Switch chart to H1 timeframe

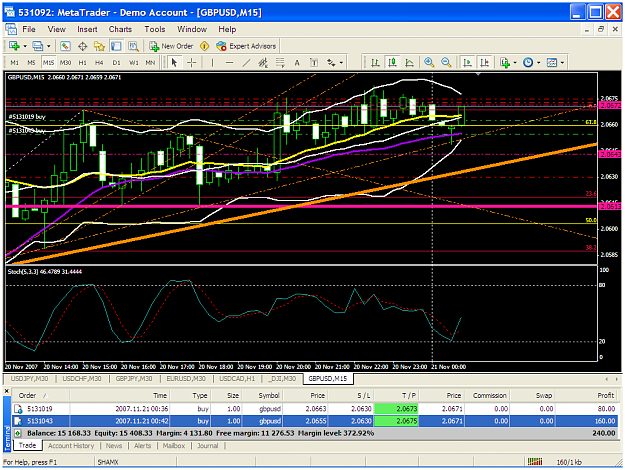(83, 63)
